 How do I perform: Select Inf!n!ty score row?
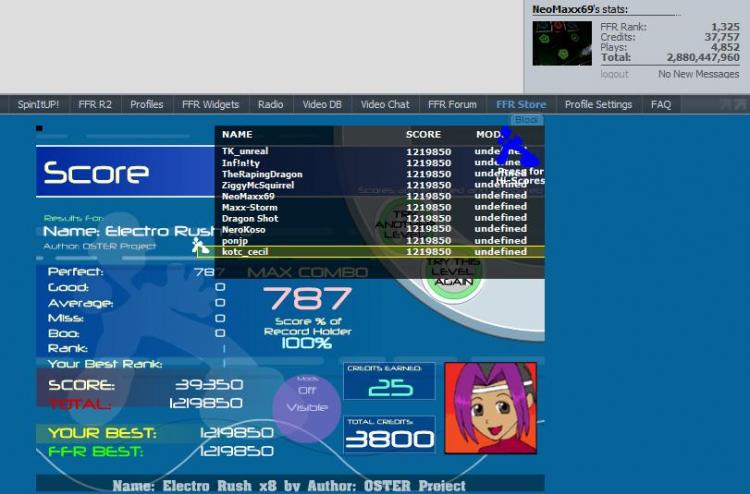click(379, 163)
